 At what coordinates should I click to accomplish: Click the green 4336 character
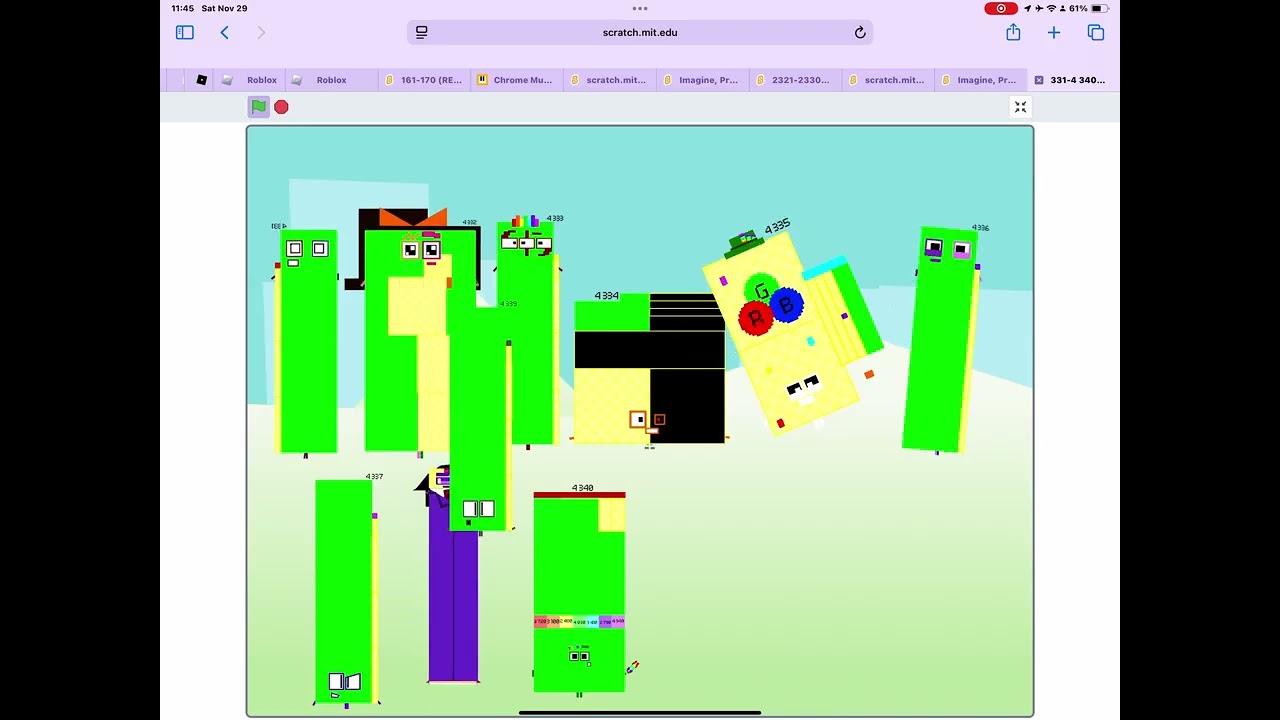tap(941, 340)
